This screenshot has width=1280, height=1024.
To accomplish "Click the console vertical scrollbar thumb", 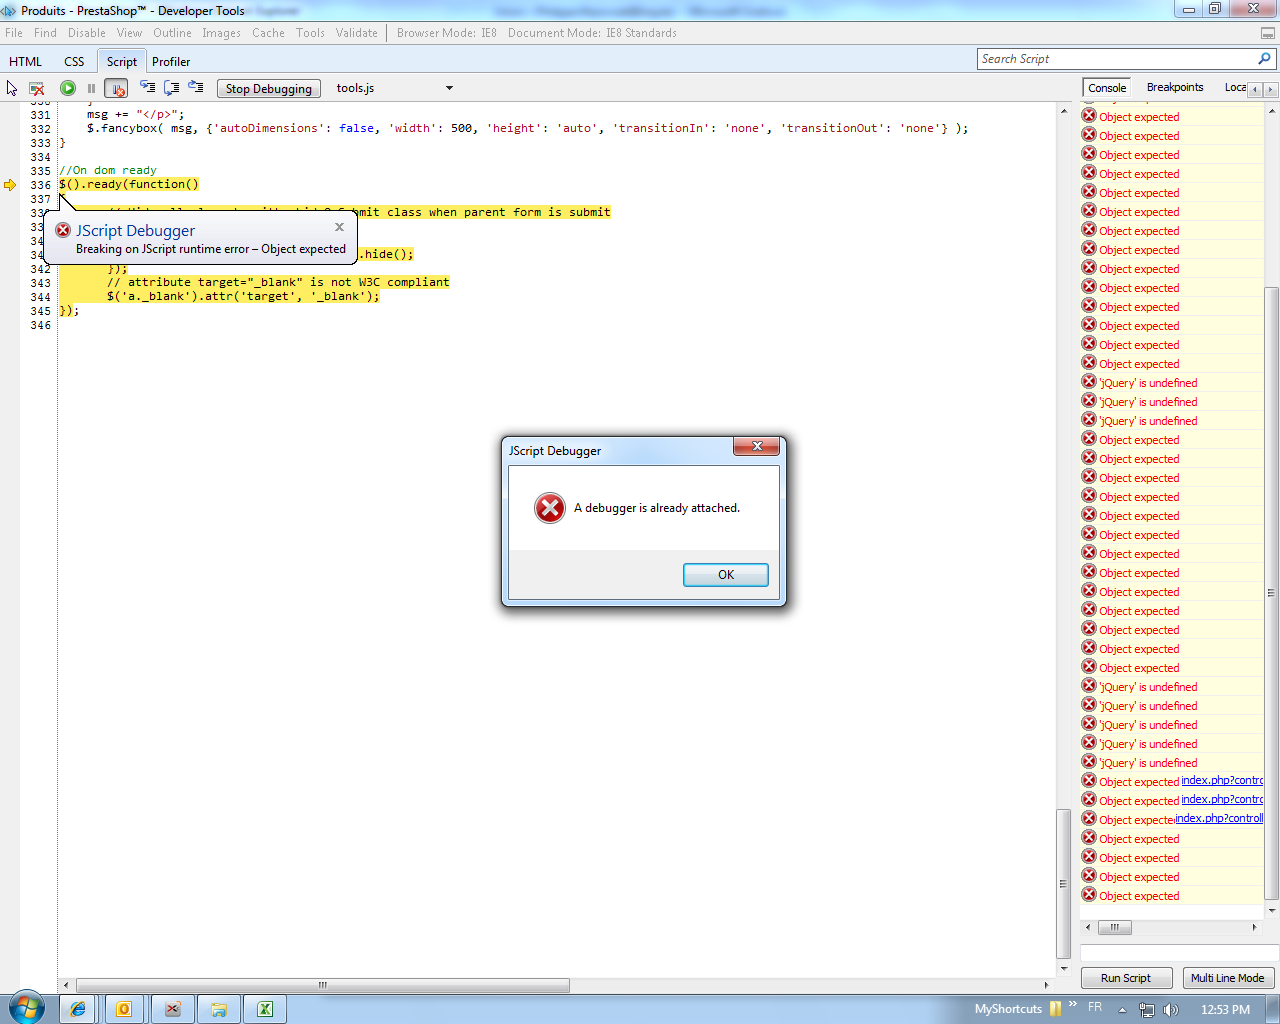I will [1272, 592].
